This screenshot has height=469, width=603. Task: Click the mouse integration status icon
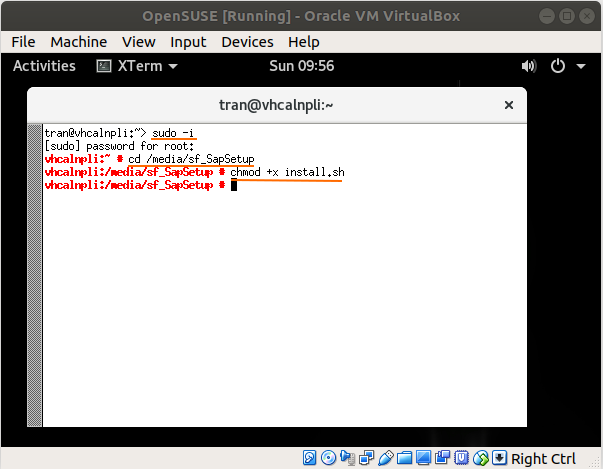point(481,458)
